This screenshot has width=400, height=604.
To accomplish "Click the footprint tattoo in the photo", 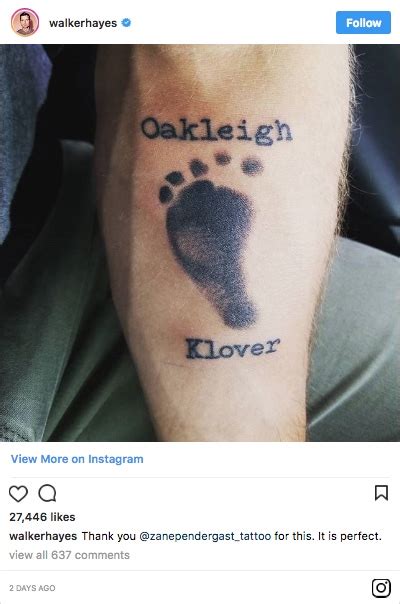I will pos(210,241).
